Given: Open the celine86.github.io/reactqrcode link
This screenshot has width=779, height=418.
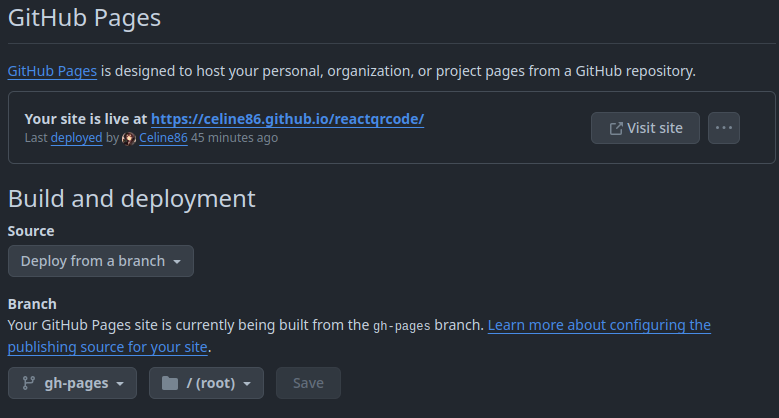Looking at the screenshot, I should point(288,119).
